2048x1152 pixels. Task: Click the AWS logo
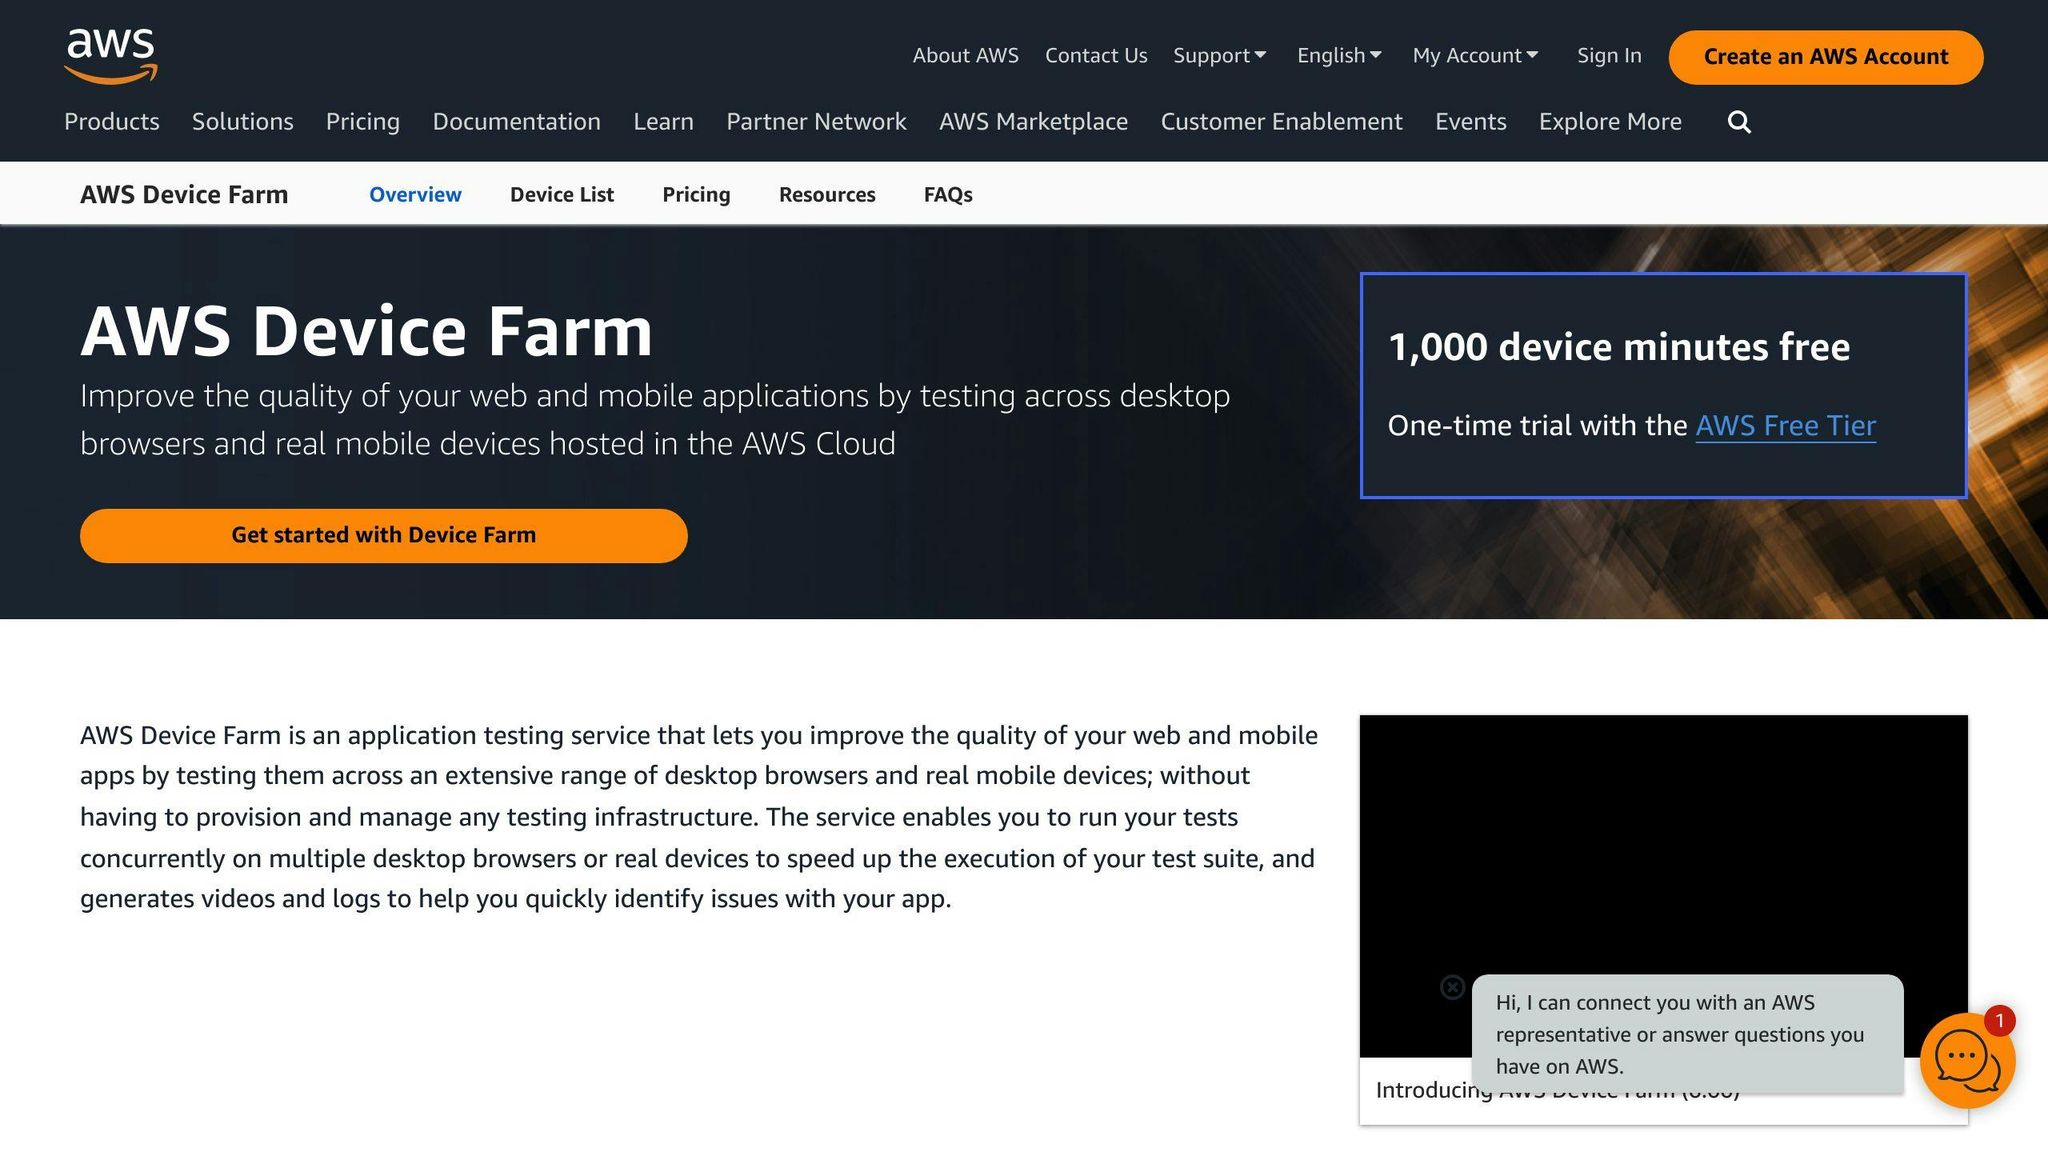(111, 56)
